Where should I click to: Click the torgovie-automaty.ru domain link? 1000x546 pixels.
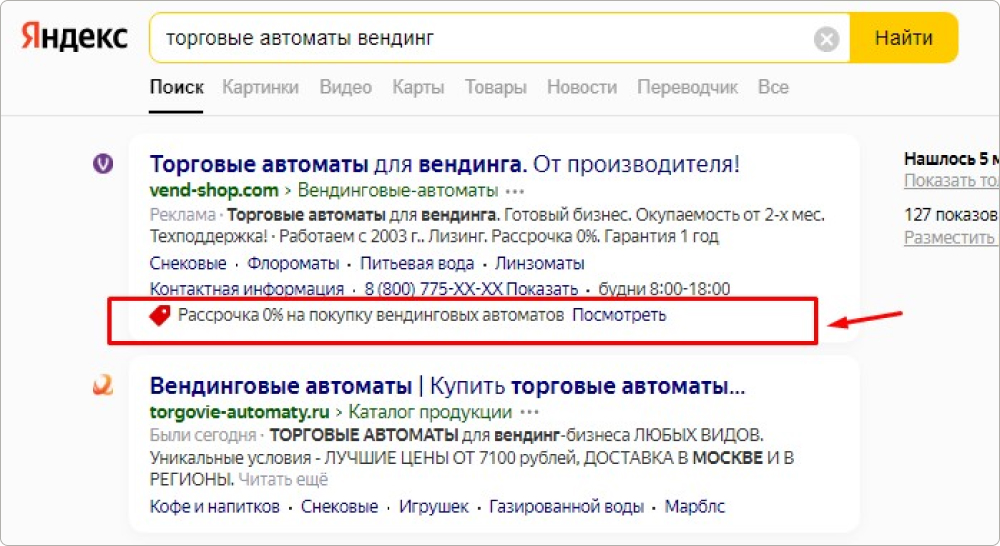pos(239,412)
